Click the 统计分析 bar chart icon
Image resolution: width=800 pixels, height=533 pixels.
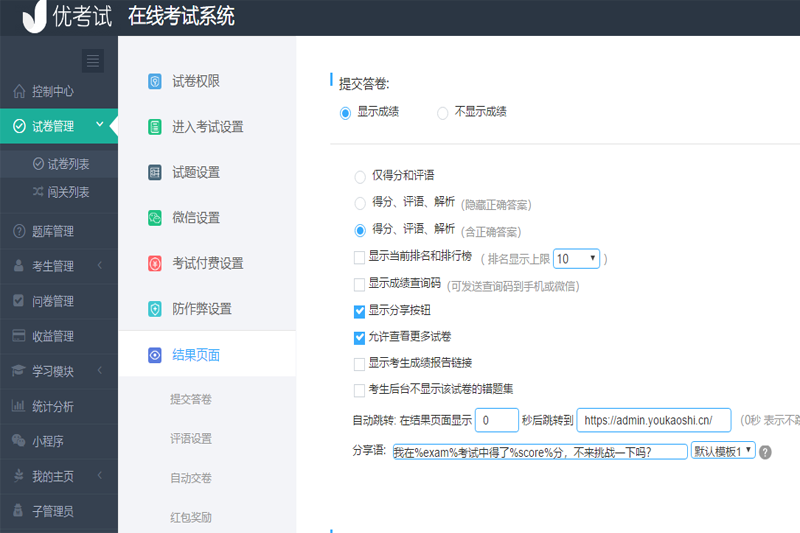(18, 406)
